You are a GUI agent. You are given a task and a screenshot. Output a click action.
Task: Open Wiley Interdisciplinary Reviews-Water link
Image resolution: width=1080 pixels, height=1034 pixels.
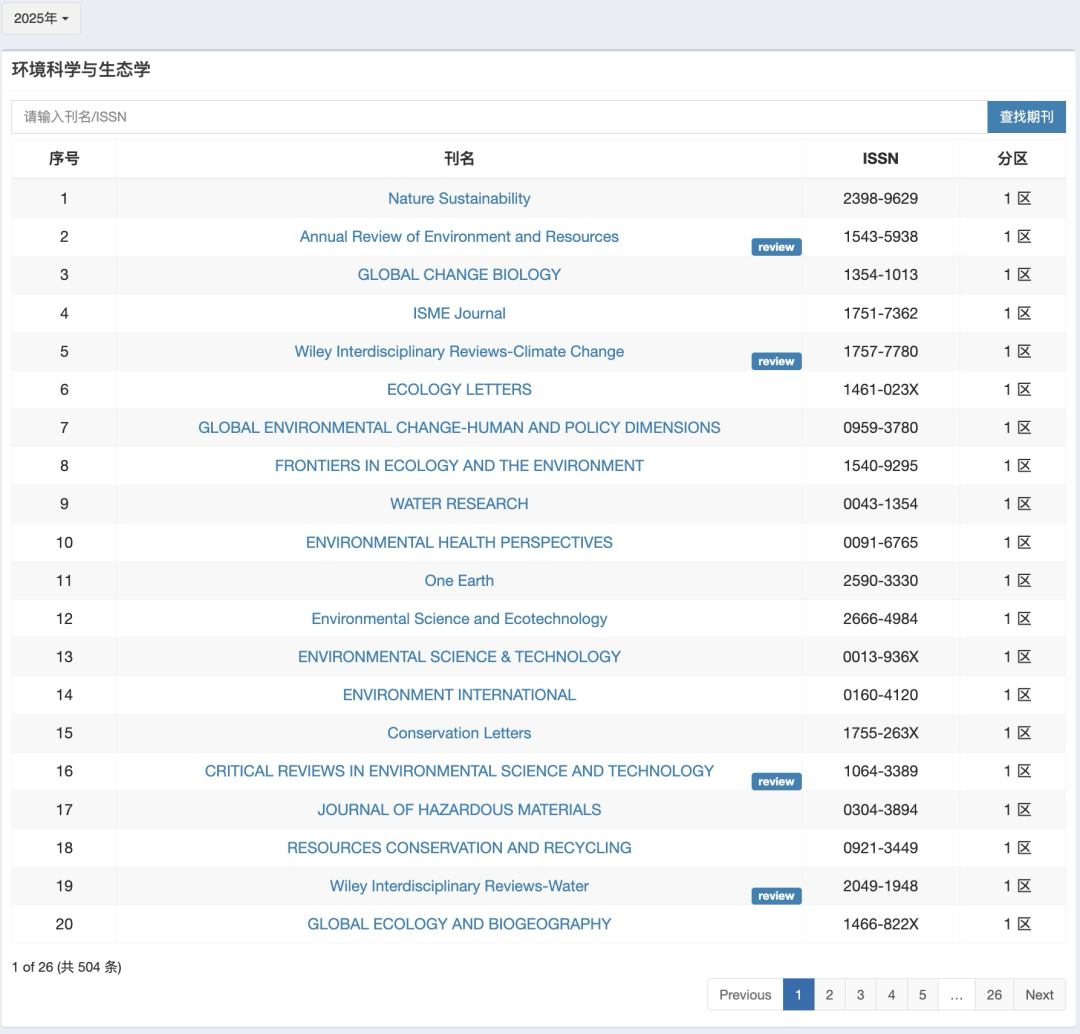tap(459, 886)
